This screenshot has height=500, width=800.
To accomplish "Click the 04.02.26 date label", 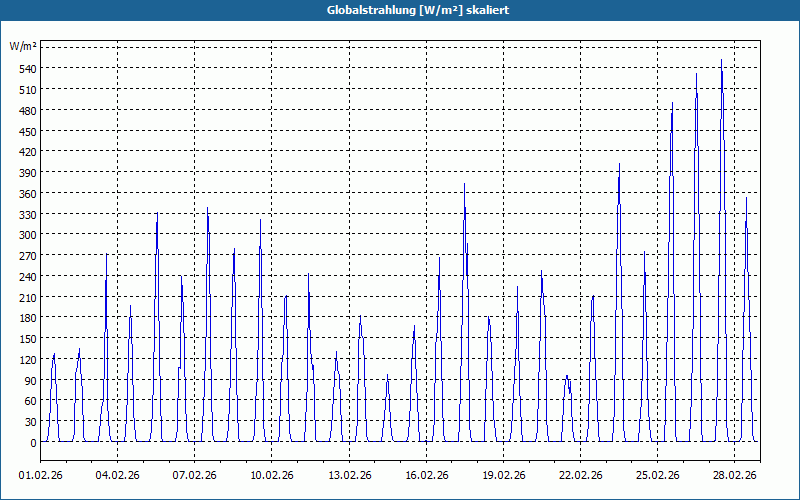I will [117, 476].
